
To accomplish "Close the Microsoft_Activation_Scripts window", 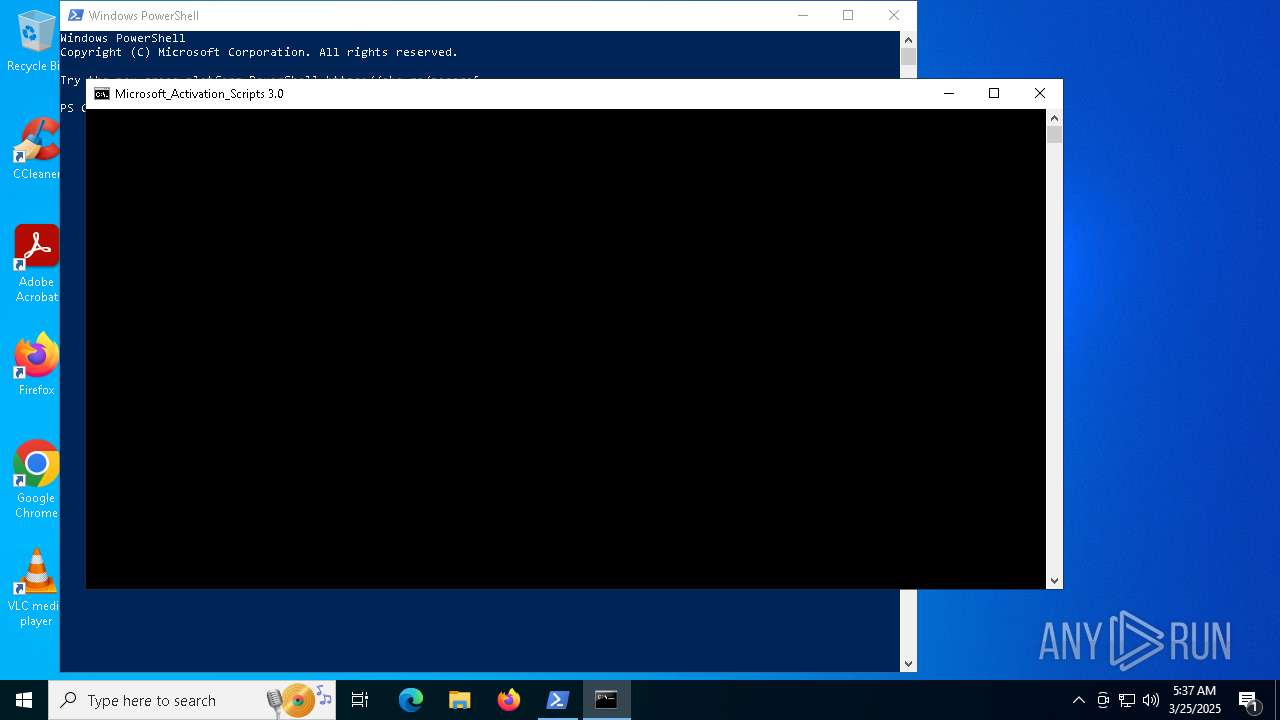I will (x=1040, y=93).
